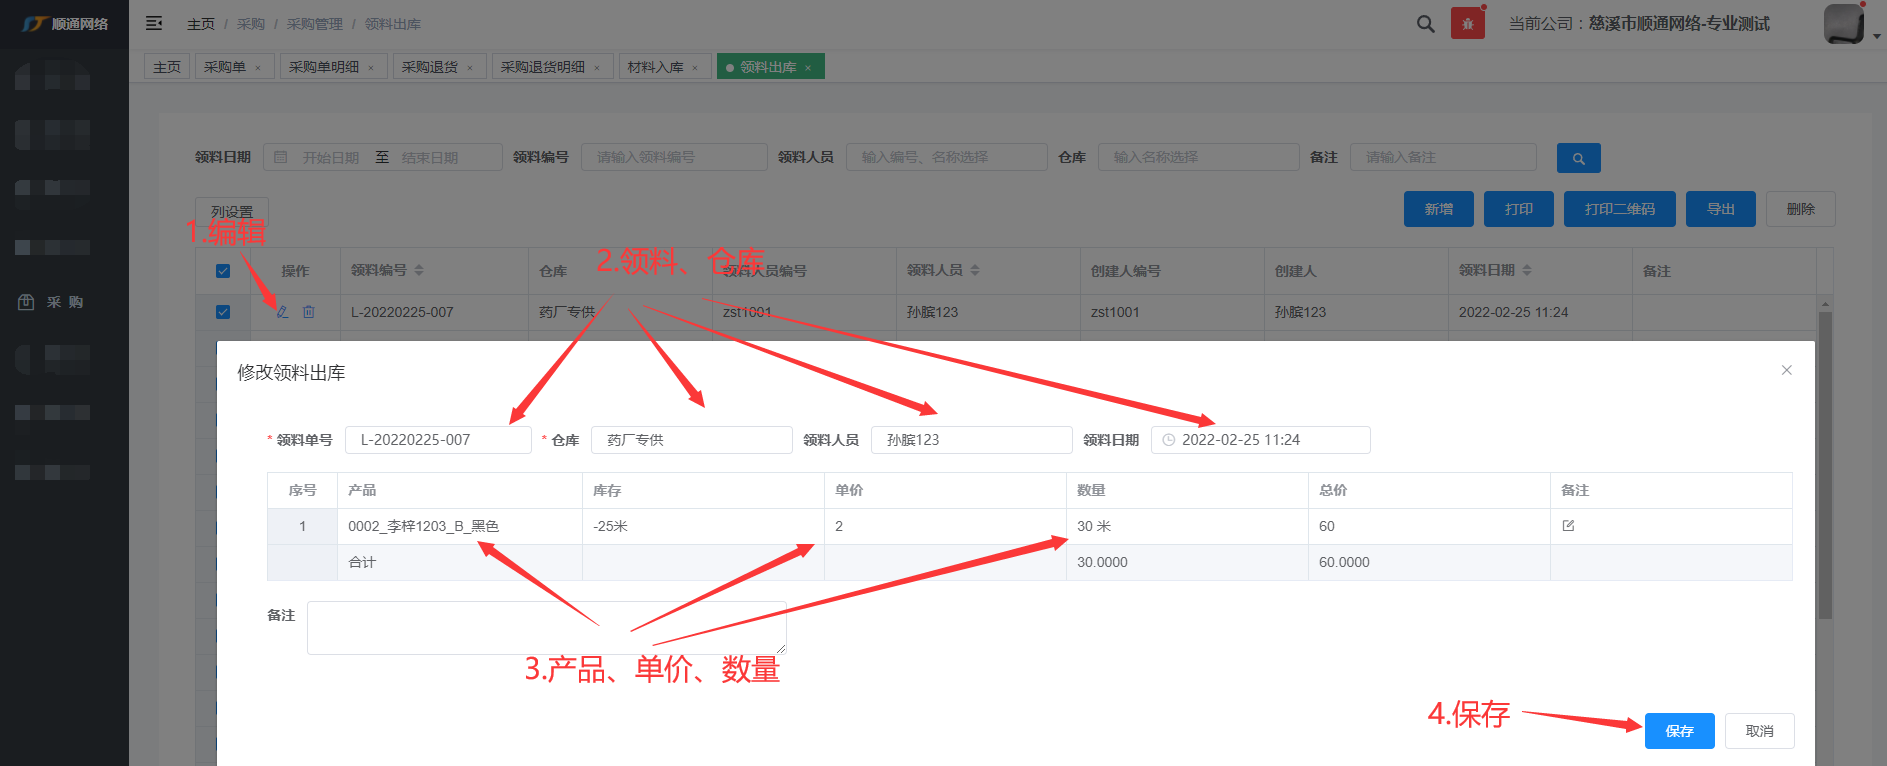Open the 仓库 dropdown showing 药厂专供

(691, 440)
